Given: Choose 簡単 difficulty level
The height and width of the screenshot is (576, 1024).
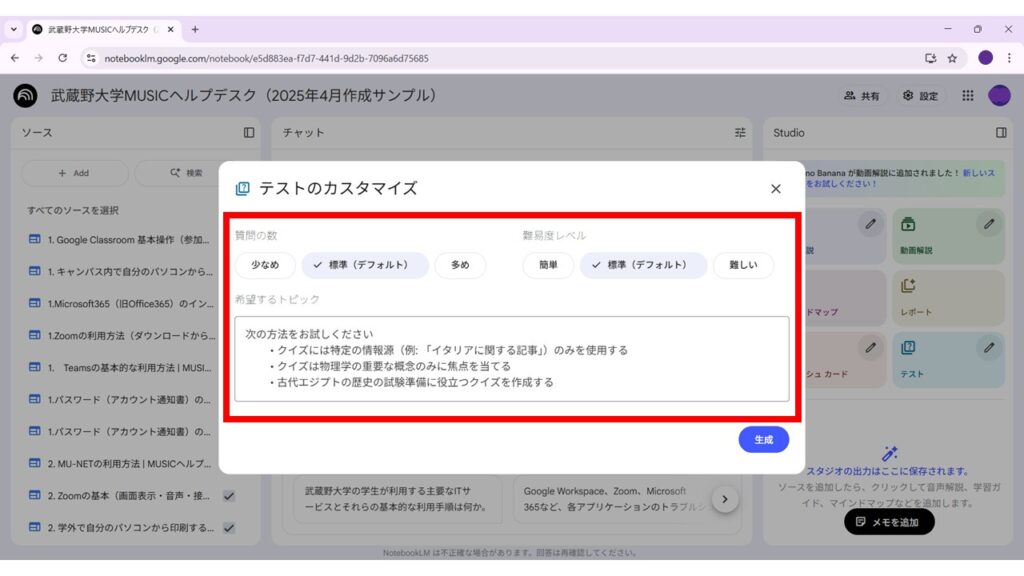Looking at the screenshot, I should pos(548,265).
